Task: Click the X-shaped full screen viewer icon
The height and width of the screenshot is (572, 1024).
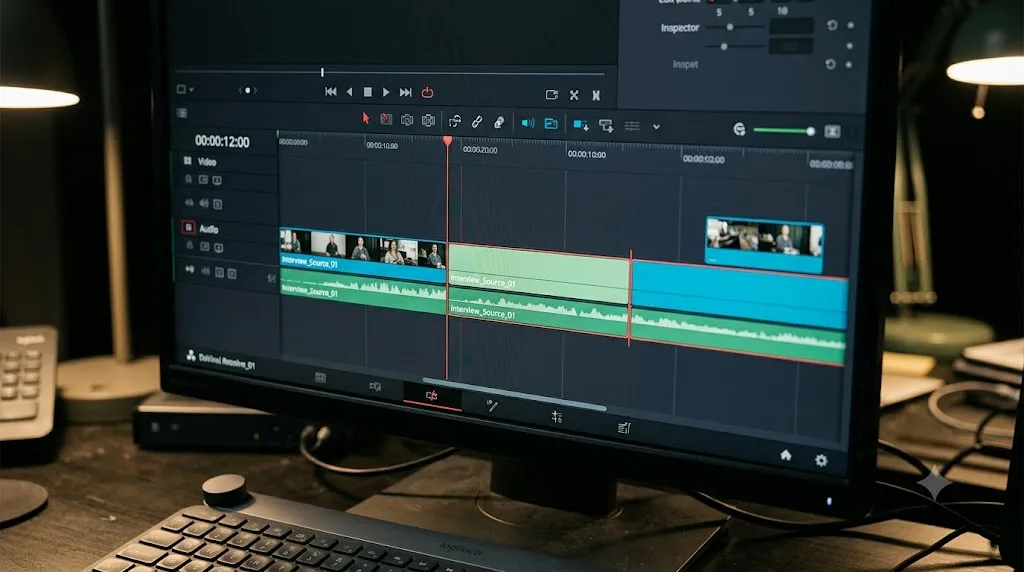Action: pos(574,95)
